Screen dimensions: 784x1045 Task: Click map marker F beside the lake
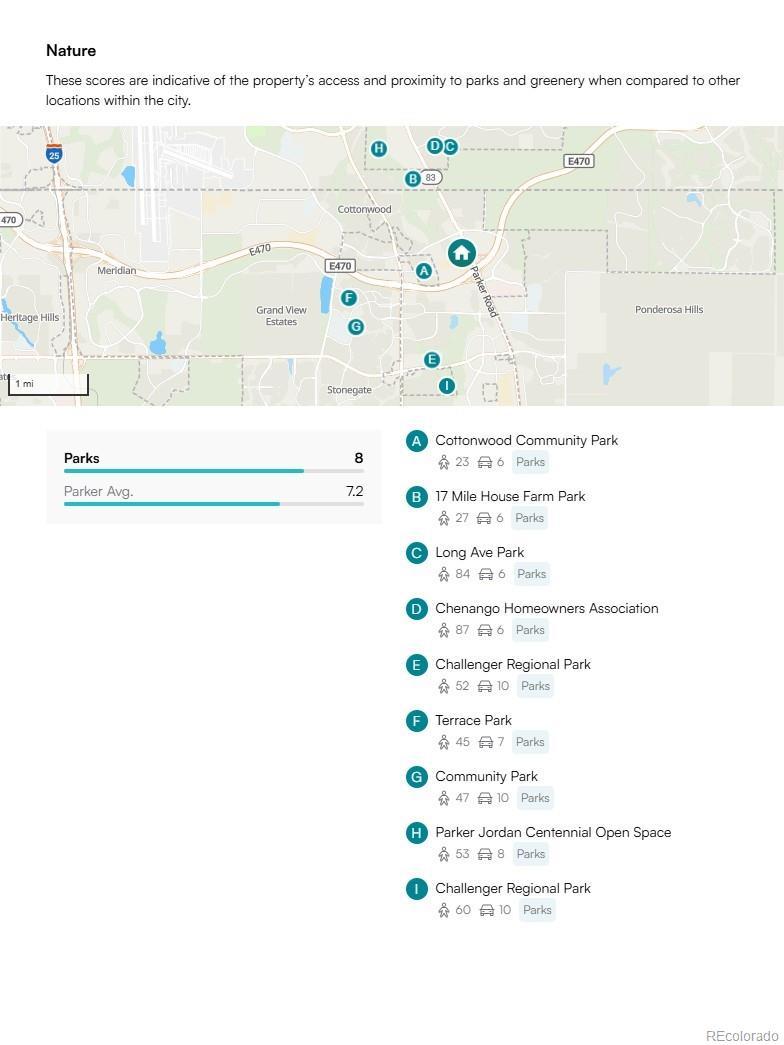(x=348, y=298)
